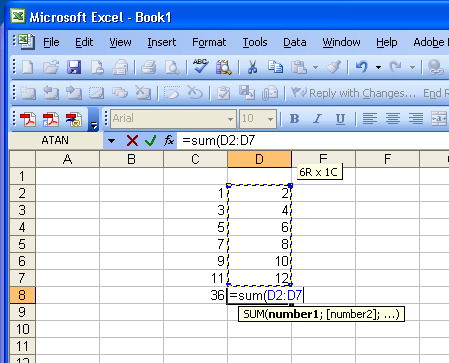Viewport: 449px width, 363px height.
Task: Open the Research binoculars icon
Action: (224, 67)
